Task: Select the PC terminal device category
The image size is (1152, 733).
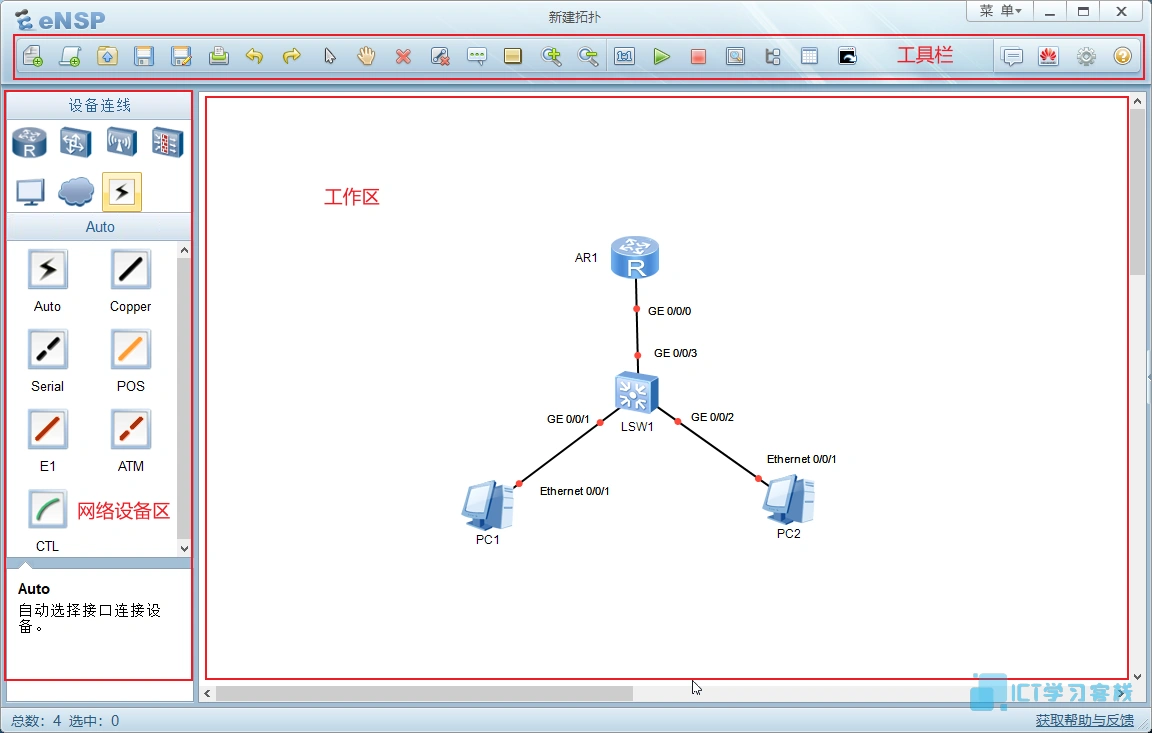Action: tap(30, 192)
